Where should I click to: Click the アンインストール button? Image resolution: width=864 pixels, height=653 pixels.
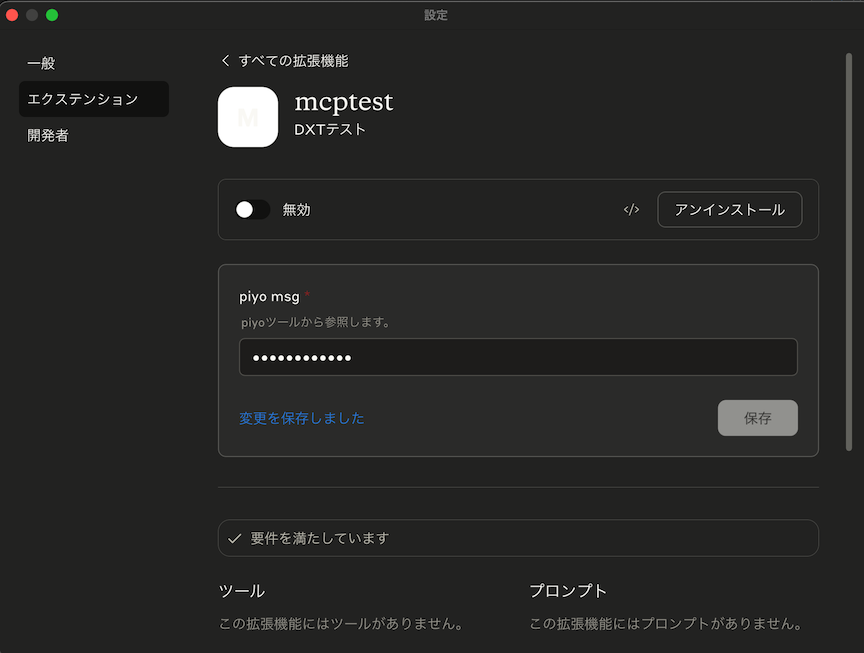point(729,209)
